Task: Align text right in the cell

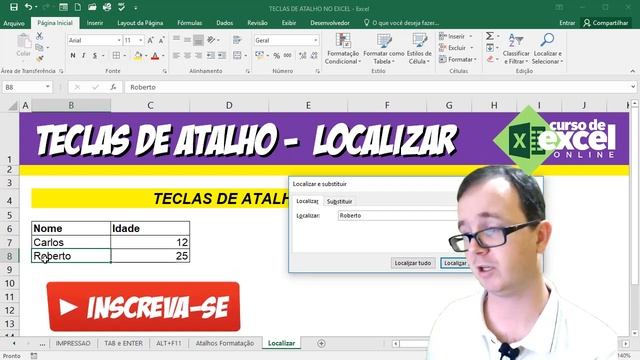Action: [198, 56]
